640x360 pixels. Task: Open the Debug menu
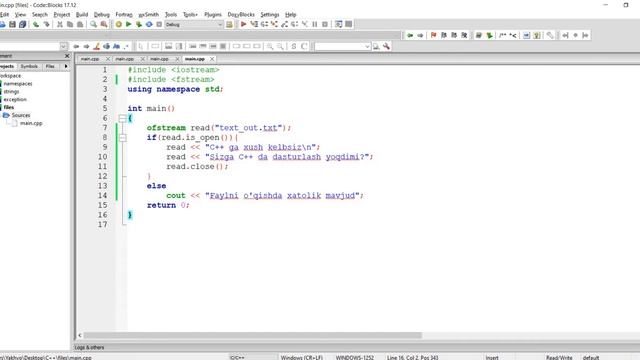102,14
